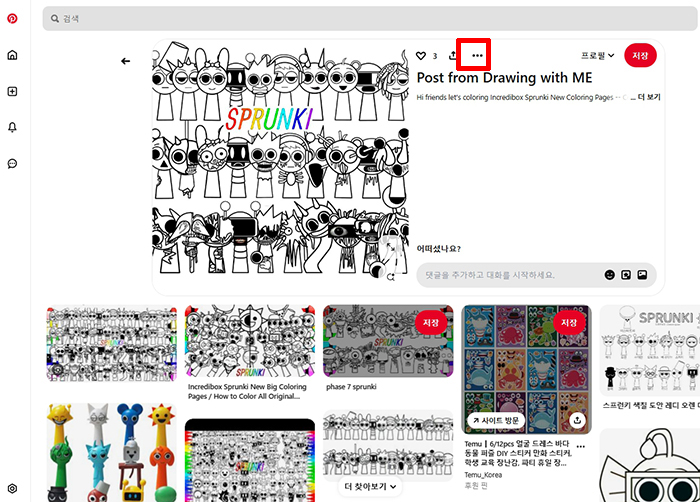Open the Temu_Korea profile link
The width and height of the screenshot is (700, 502).
click(483, 475)
